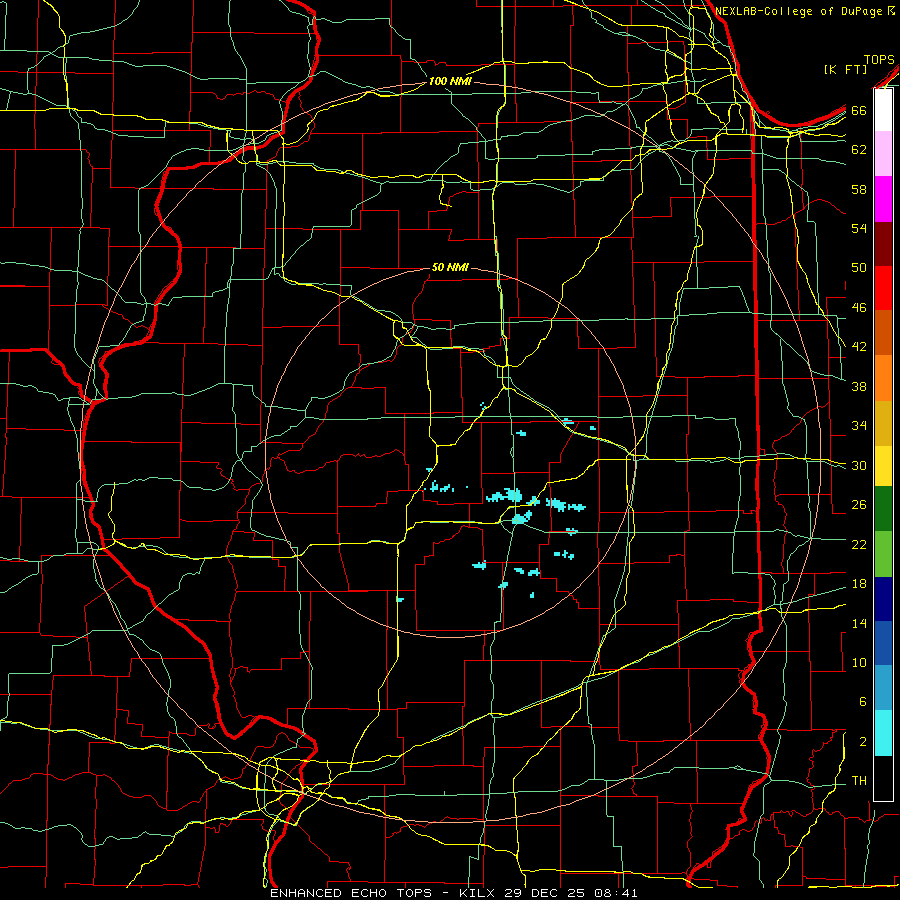Click the NEXLAB-College of DuPage text
The width and height of the screenshot is (900, 900).
click(800, 11)
